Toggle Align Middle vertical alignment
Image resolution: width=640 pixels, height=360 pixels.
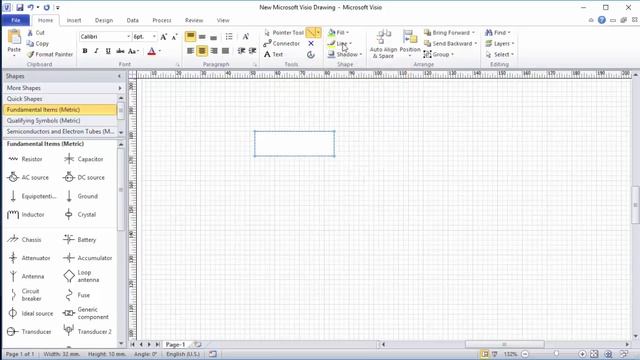(202, 37)
